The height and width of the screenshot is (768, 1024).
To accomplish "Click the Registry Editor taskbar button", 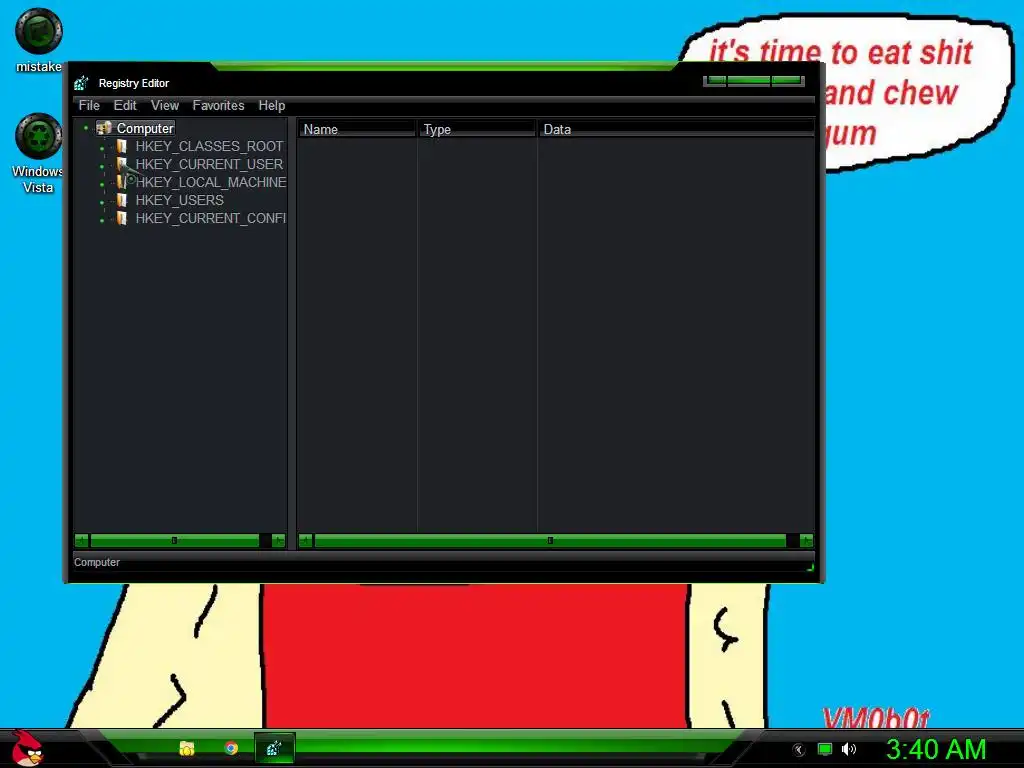I will 274,748.
